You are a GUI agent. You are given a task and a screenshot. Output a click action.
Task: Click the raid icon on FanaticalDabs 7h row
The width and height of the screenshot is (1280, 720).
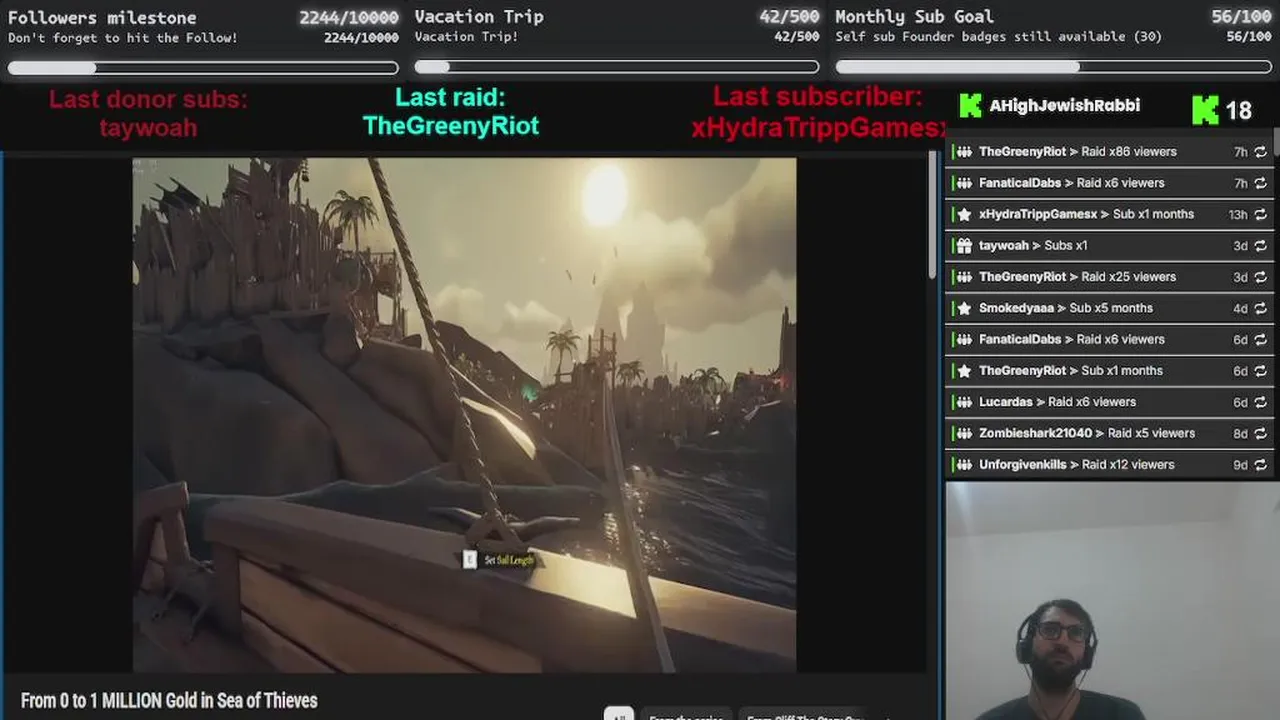coord(964,183)
